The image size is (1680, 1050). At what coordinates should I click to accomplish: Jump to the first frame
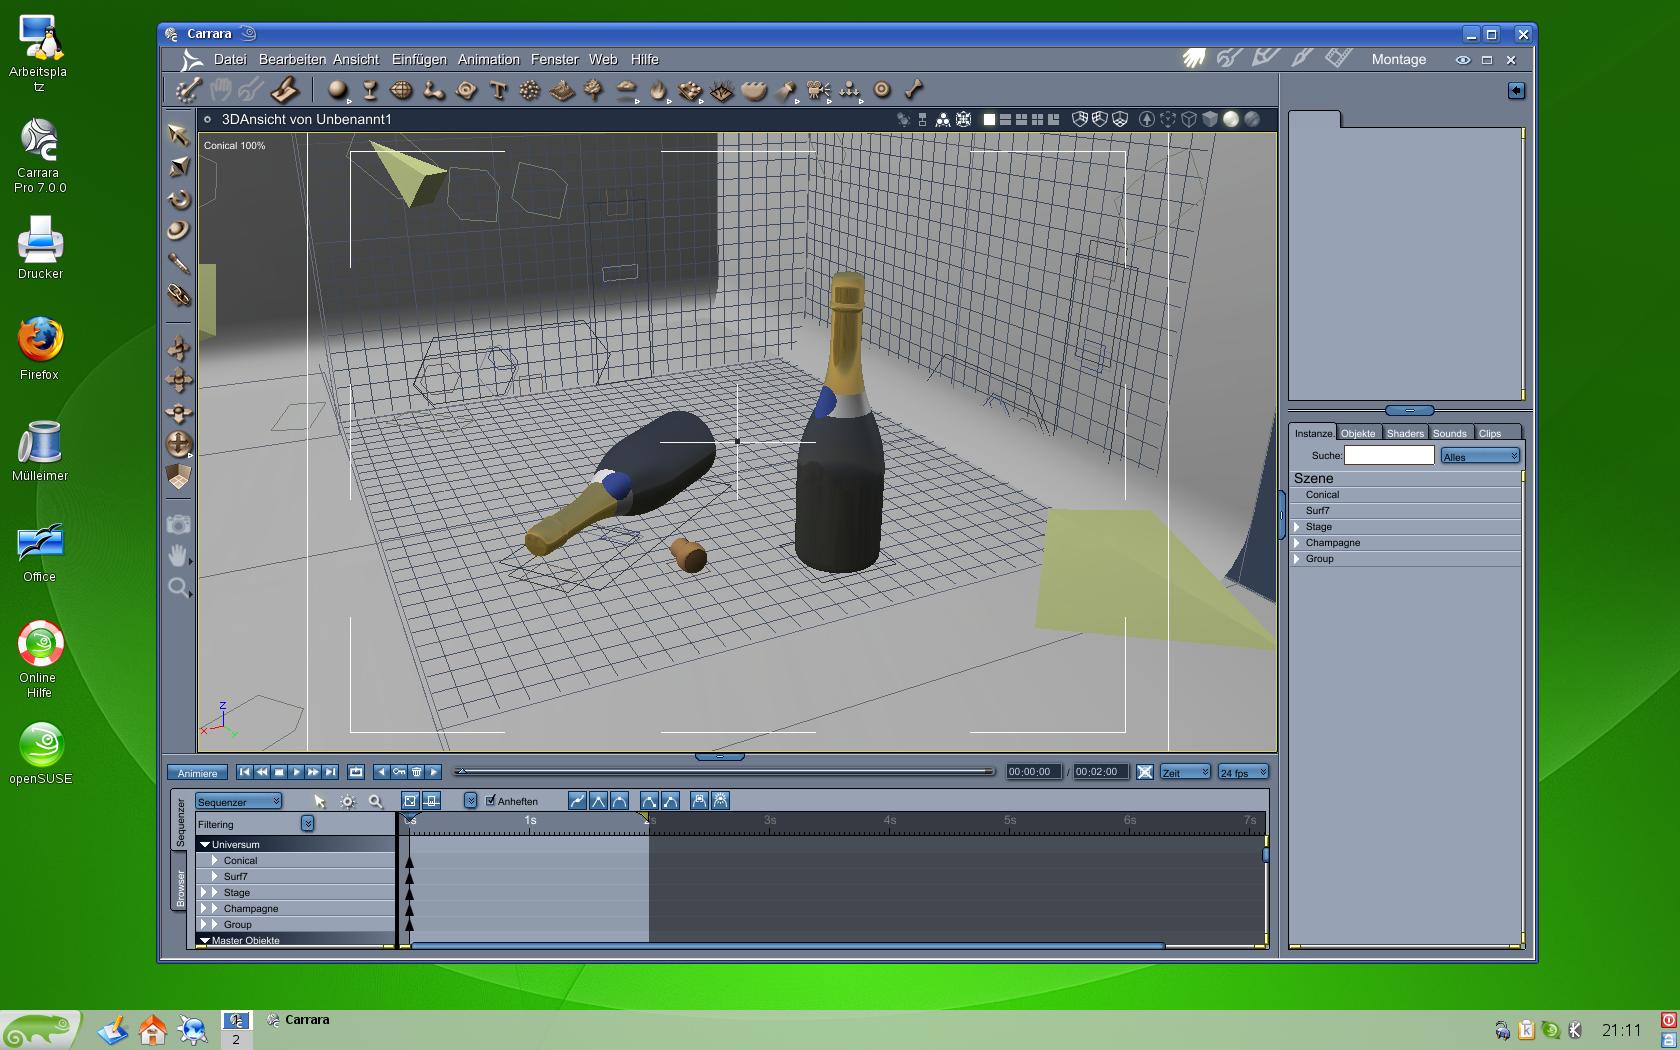coord(244,772)
